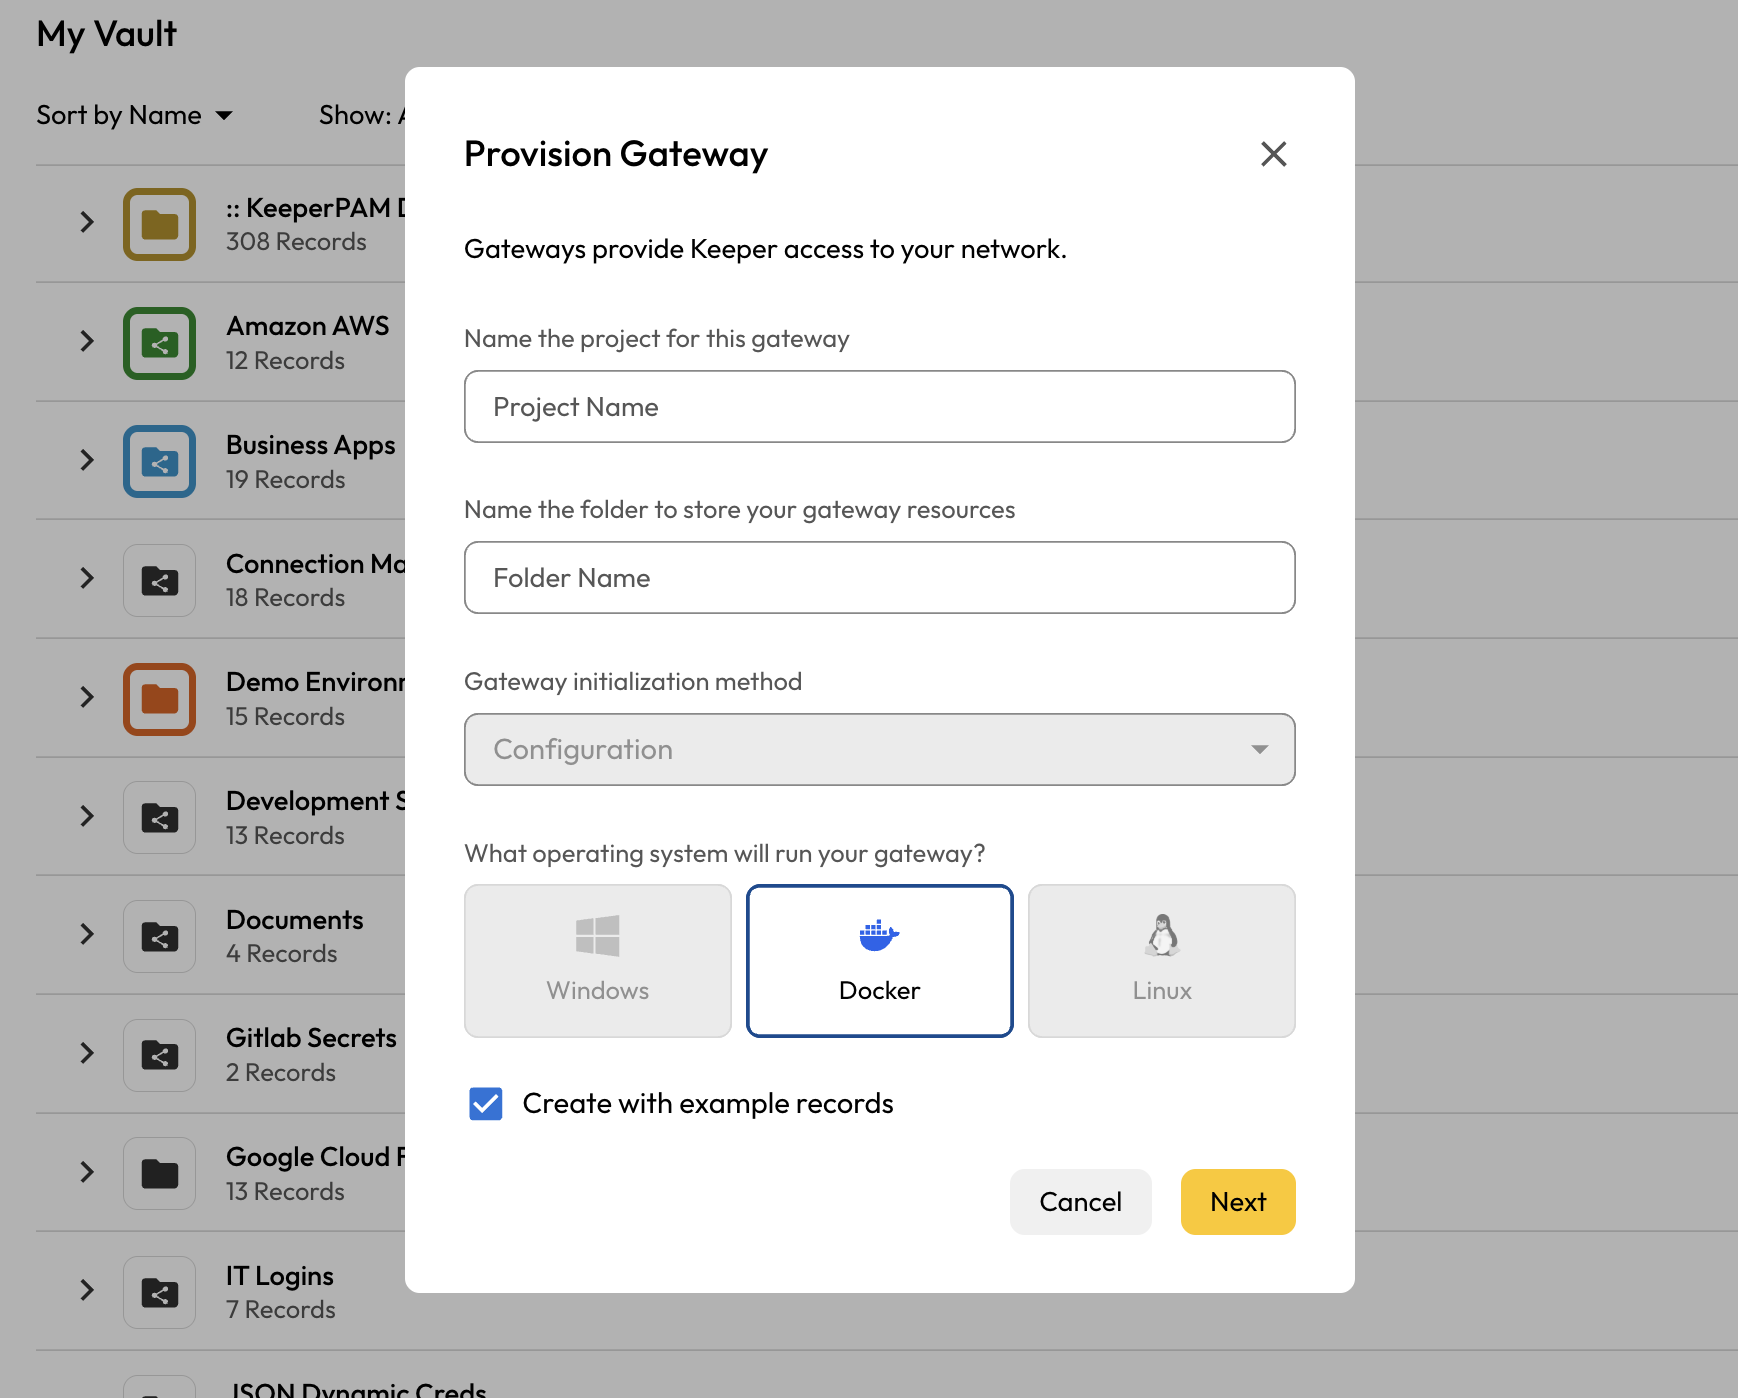The width and height of the screenshot is (1738, 1398).
Task: Click into the Folder Name field
Action: pyautogui.click(x=879, y=578)
